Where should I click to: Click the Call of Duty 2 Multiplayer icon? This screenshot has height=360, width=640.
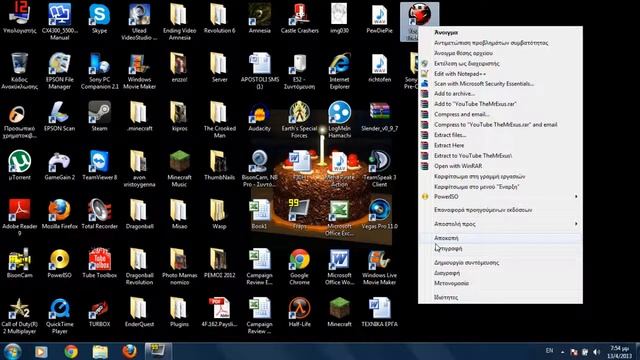19,309
